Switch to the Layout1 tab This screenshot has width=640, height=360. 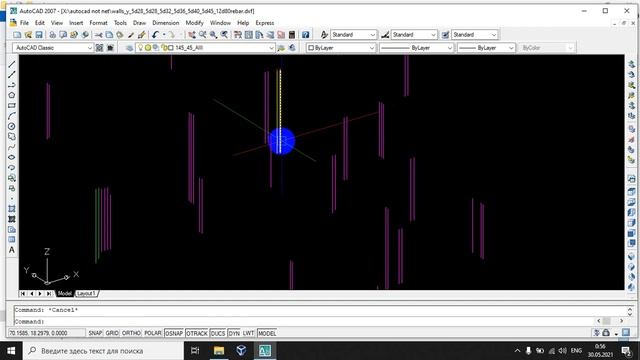click(x=86, y=293)
